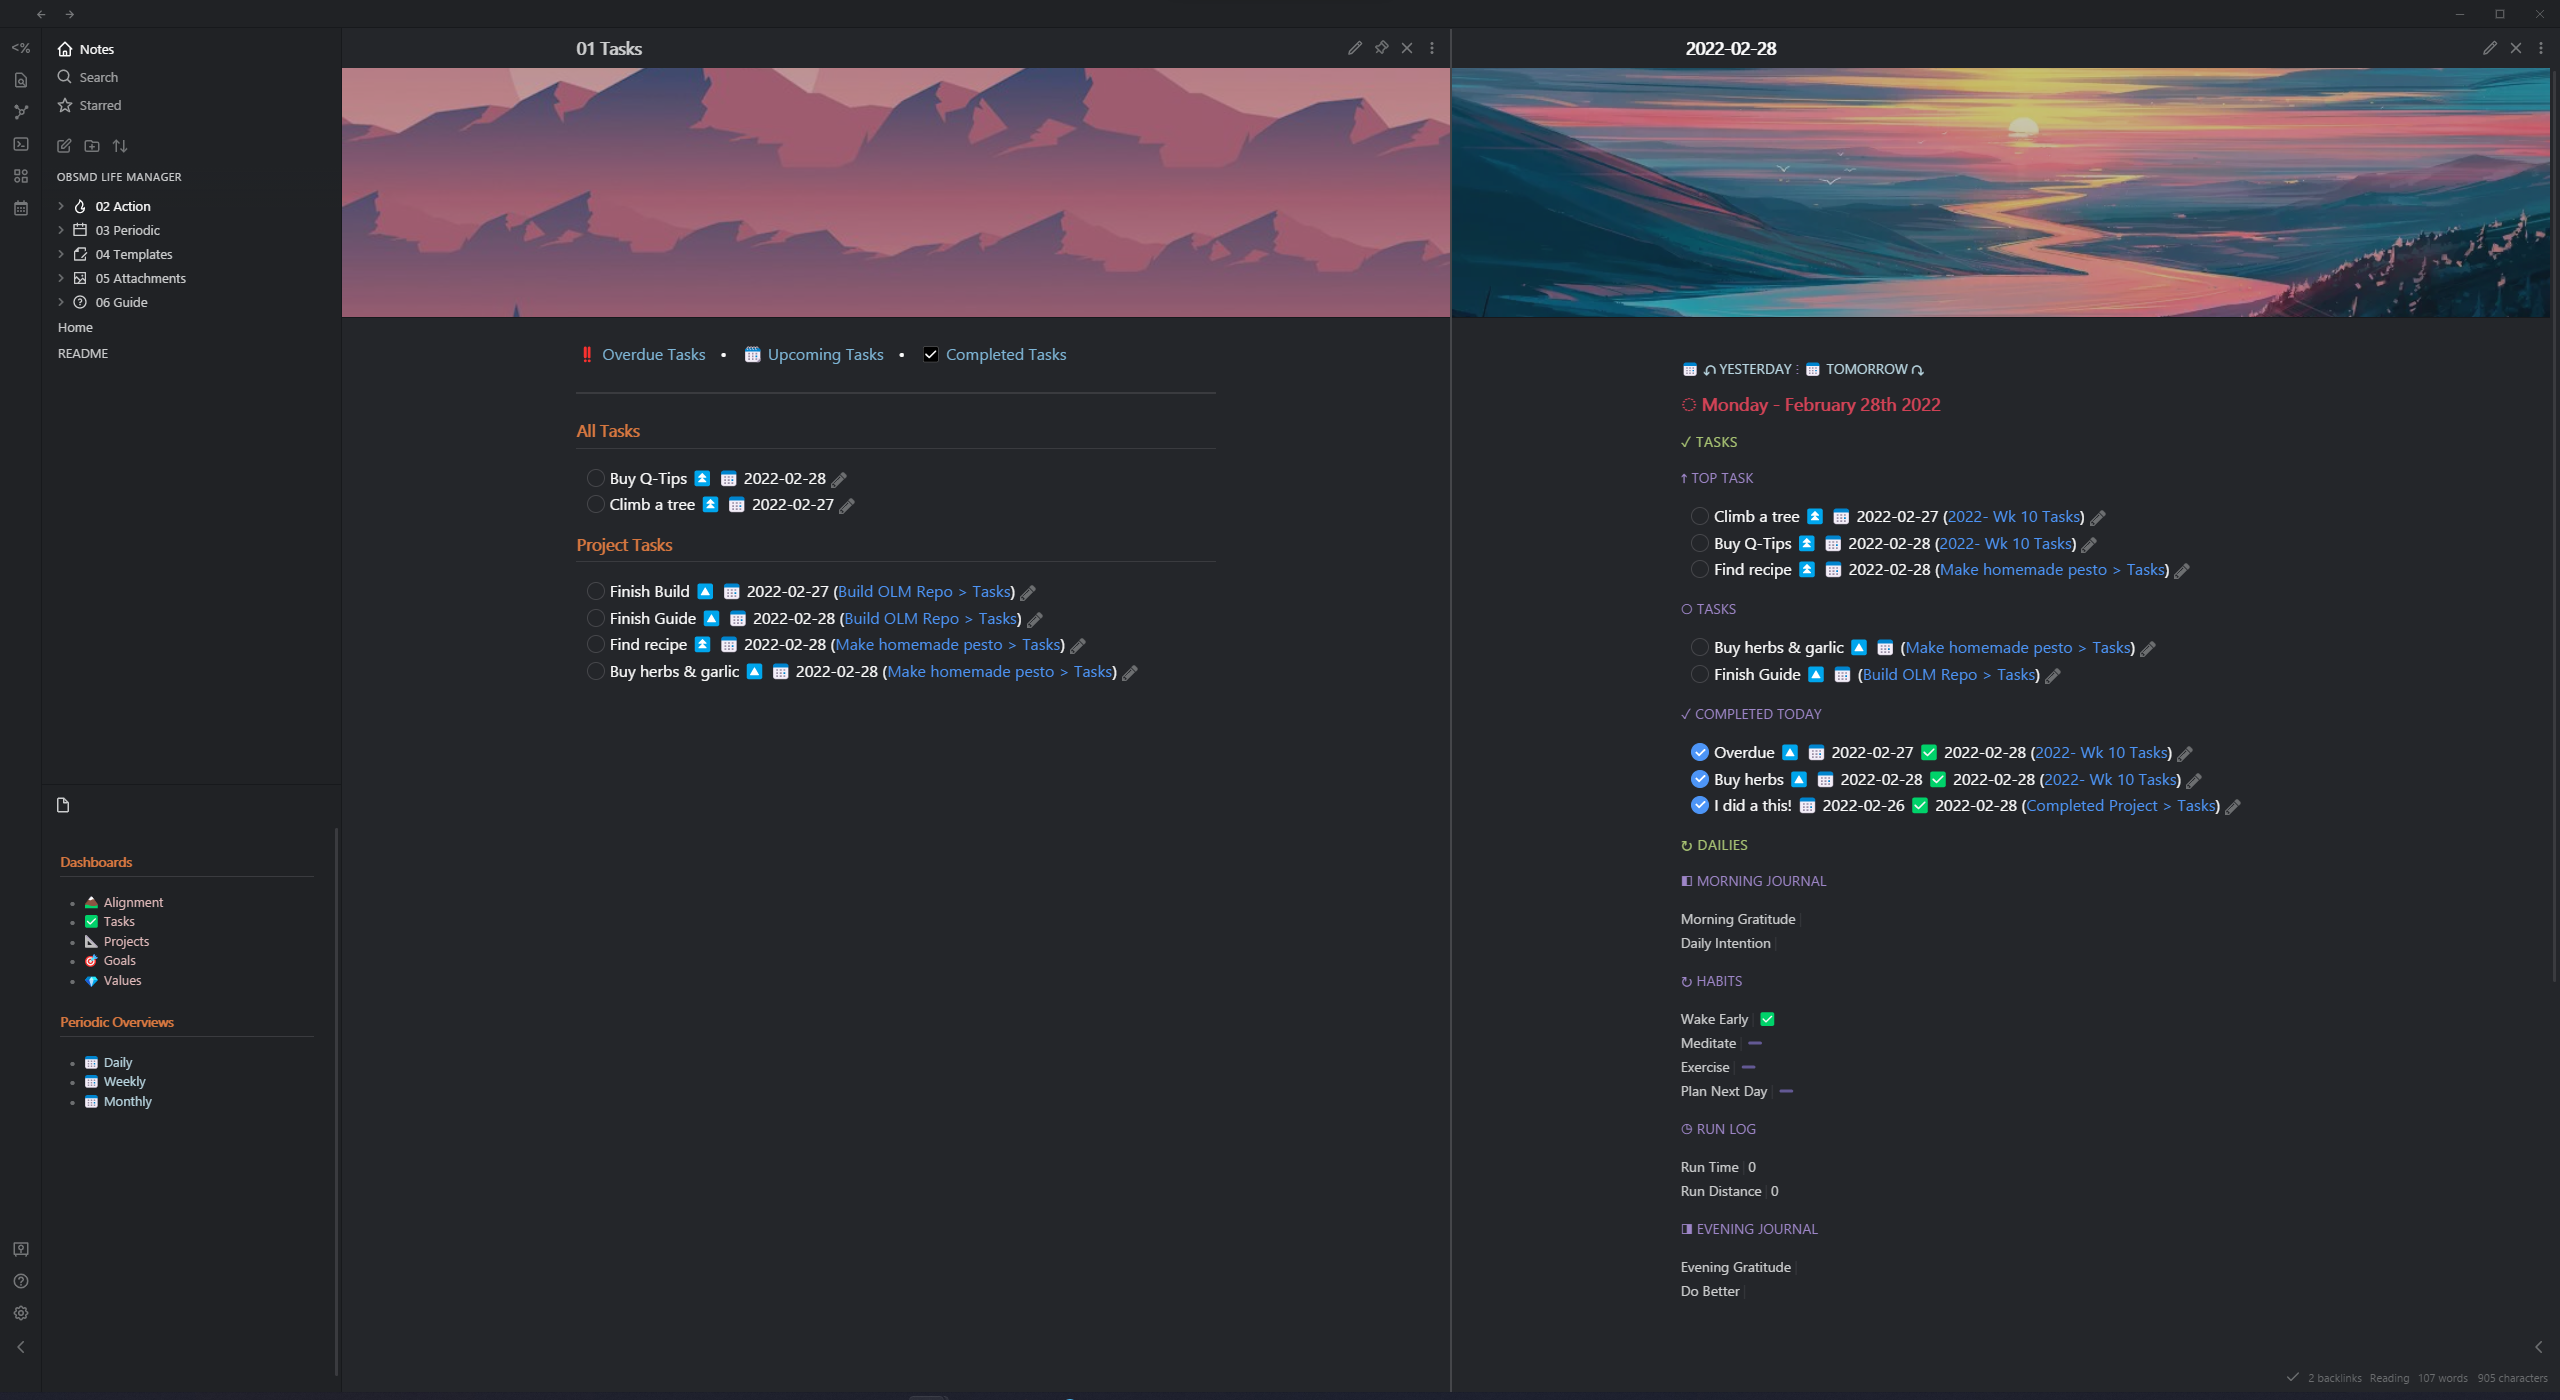Click the new note icon

coord(64,146)
